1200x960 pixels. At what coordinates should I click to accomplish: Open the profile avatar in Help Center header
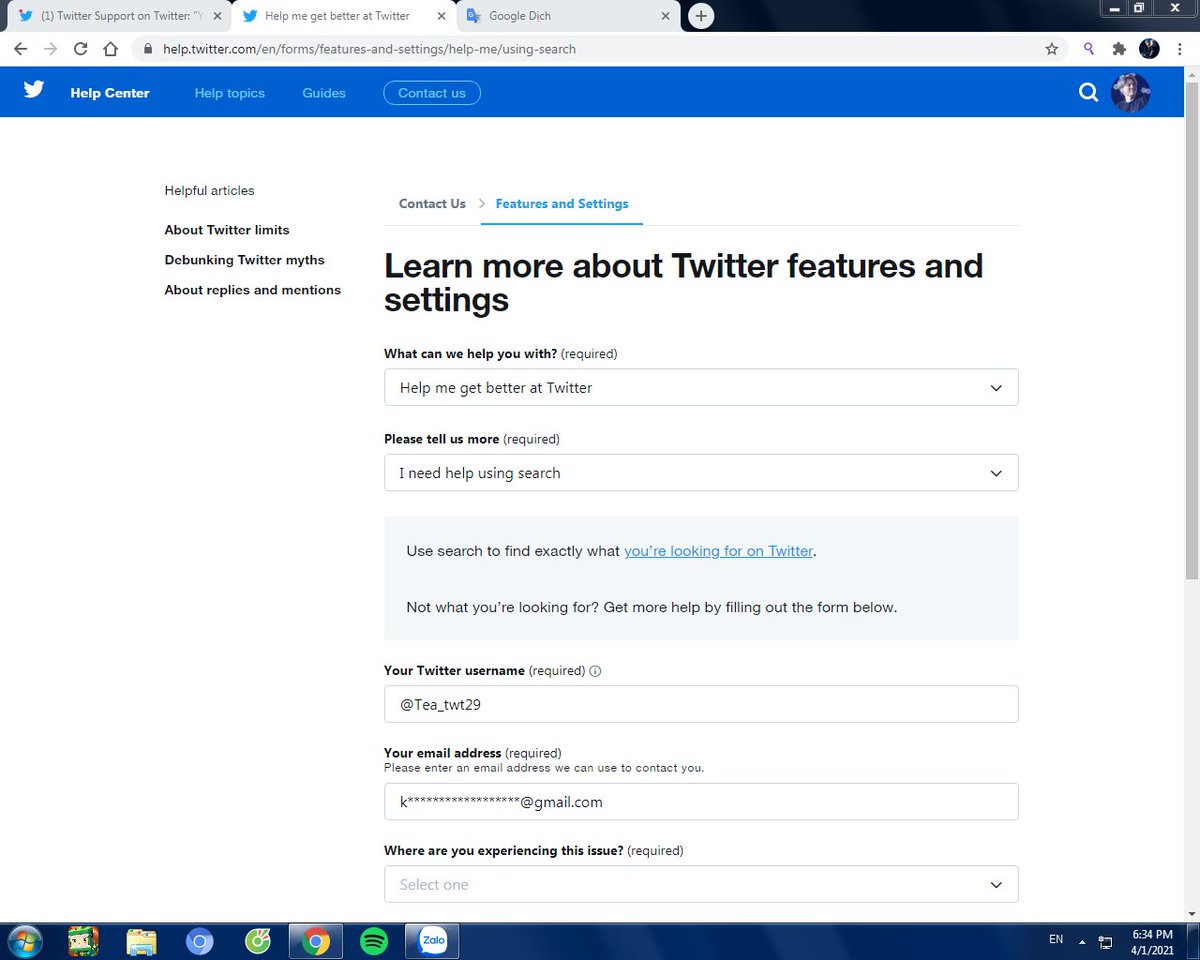[x=1131, y=93]
